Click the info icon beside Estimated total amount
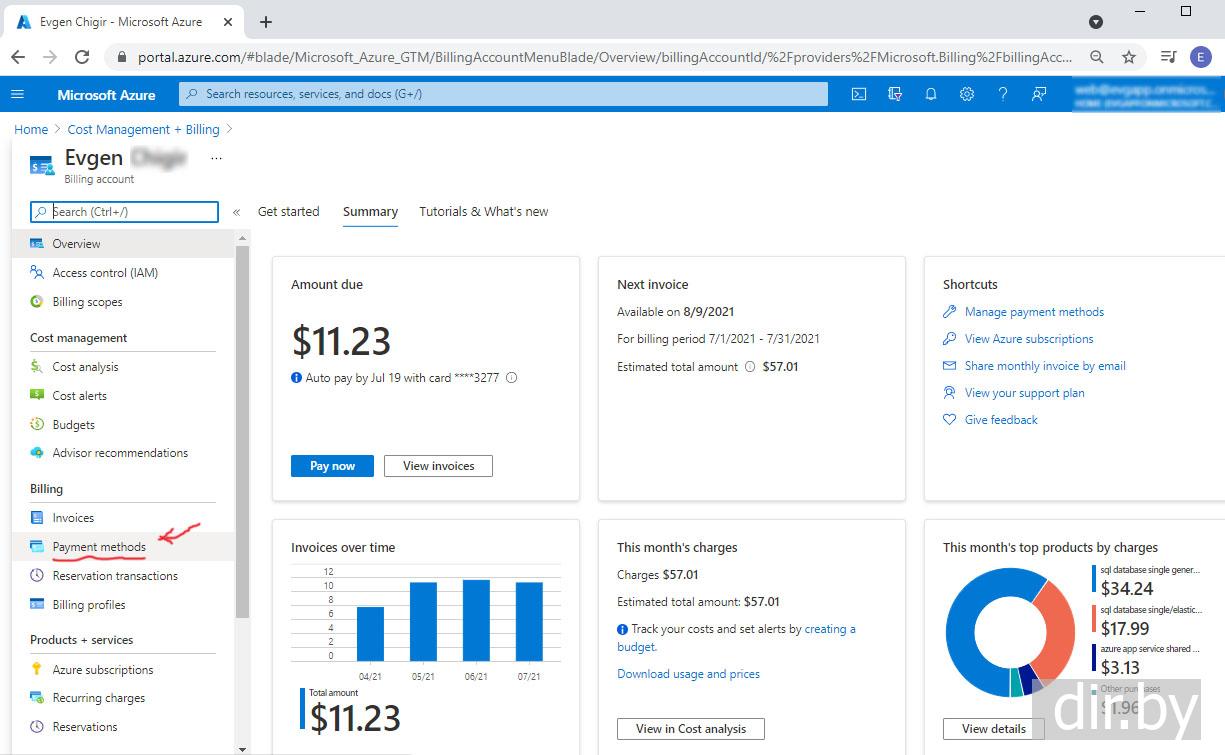This screenshot has width=1225, height=755. pos(750,367)
